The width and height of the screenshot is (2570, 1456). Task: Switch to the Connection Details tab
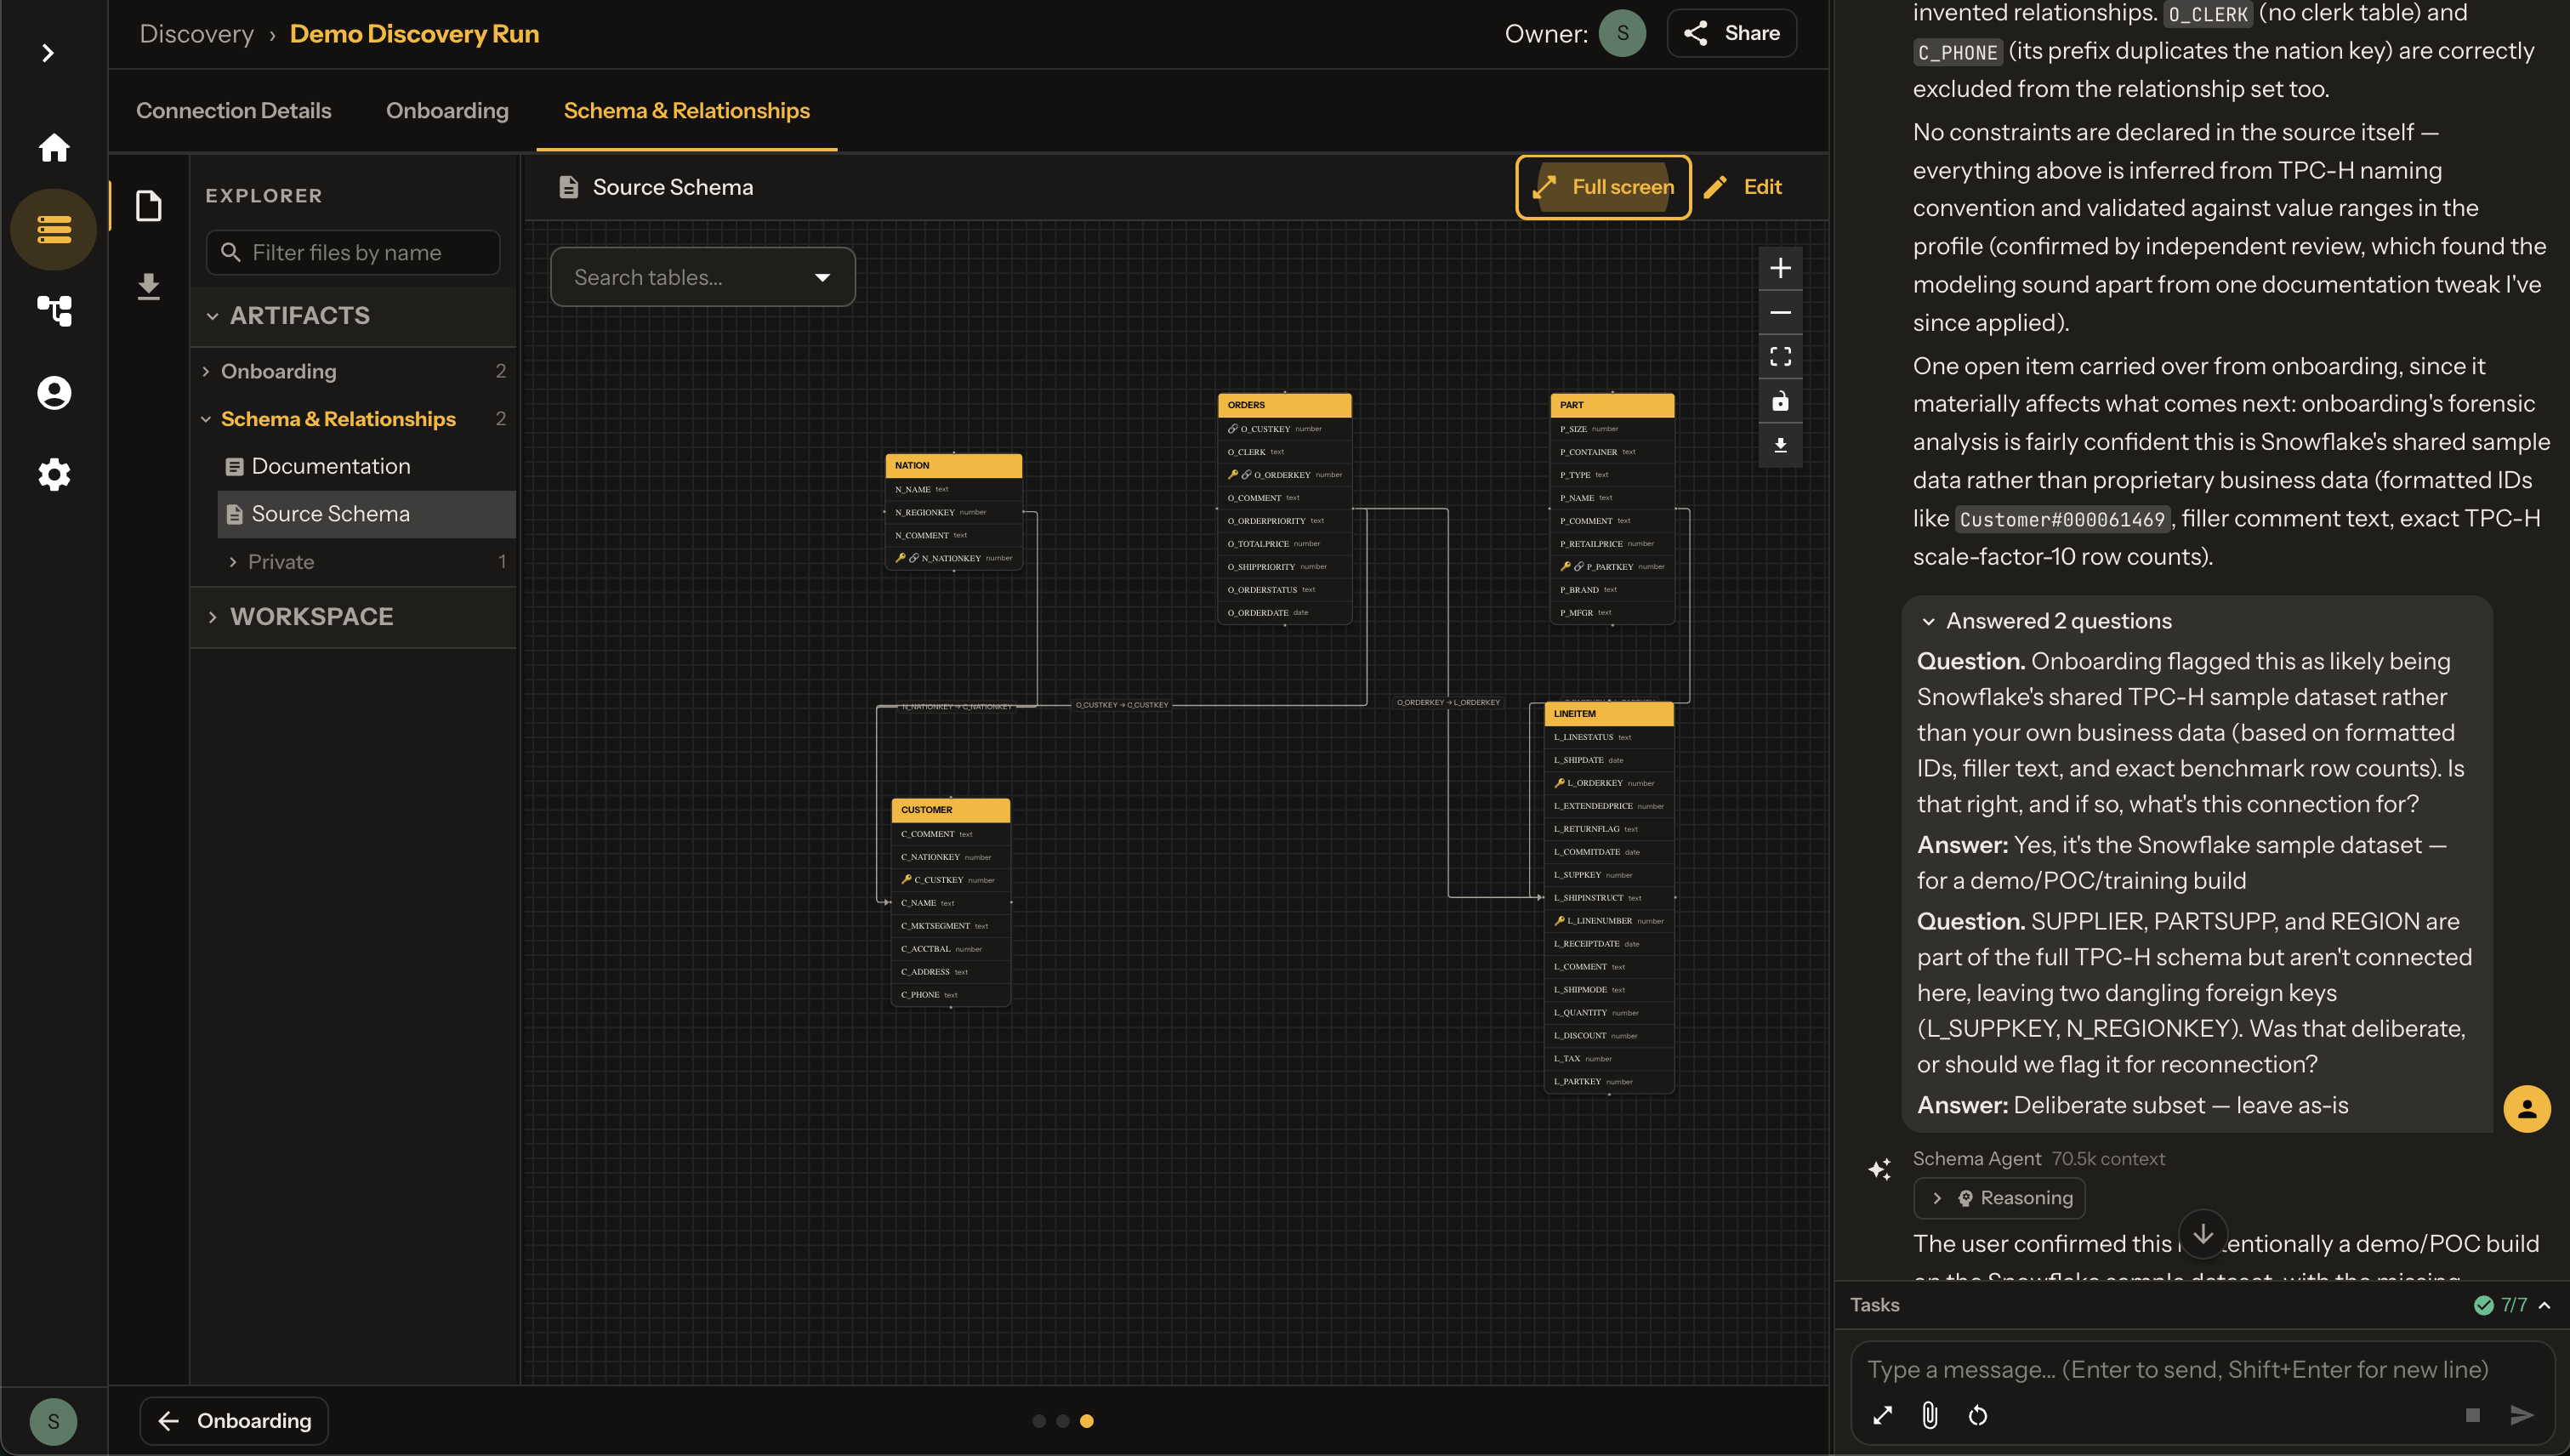(233, 111)
